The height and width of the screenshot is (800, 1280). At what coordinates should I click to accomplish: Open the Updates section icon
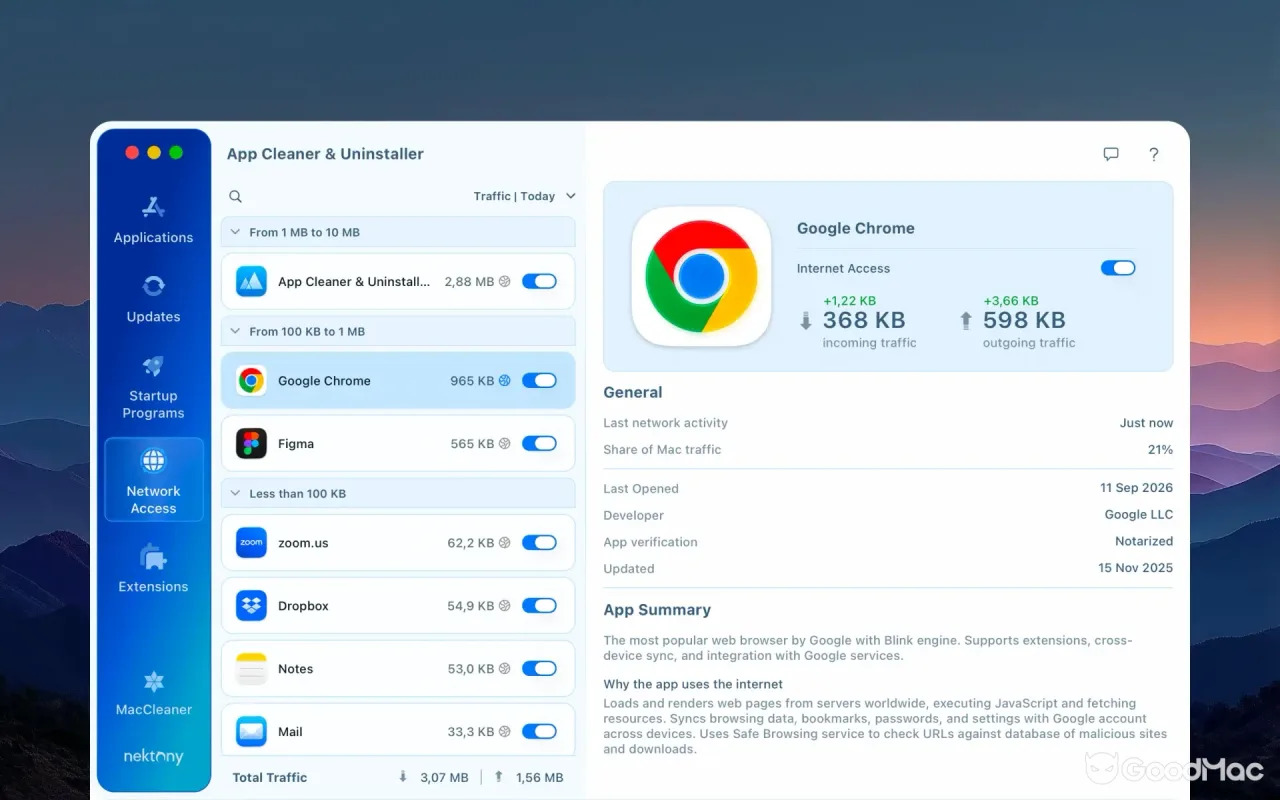(x=153, y=286)
